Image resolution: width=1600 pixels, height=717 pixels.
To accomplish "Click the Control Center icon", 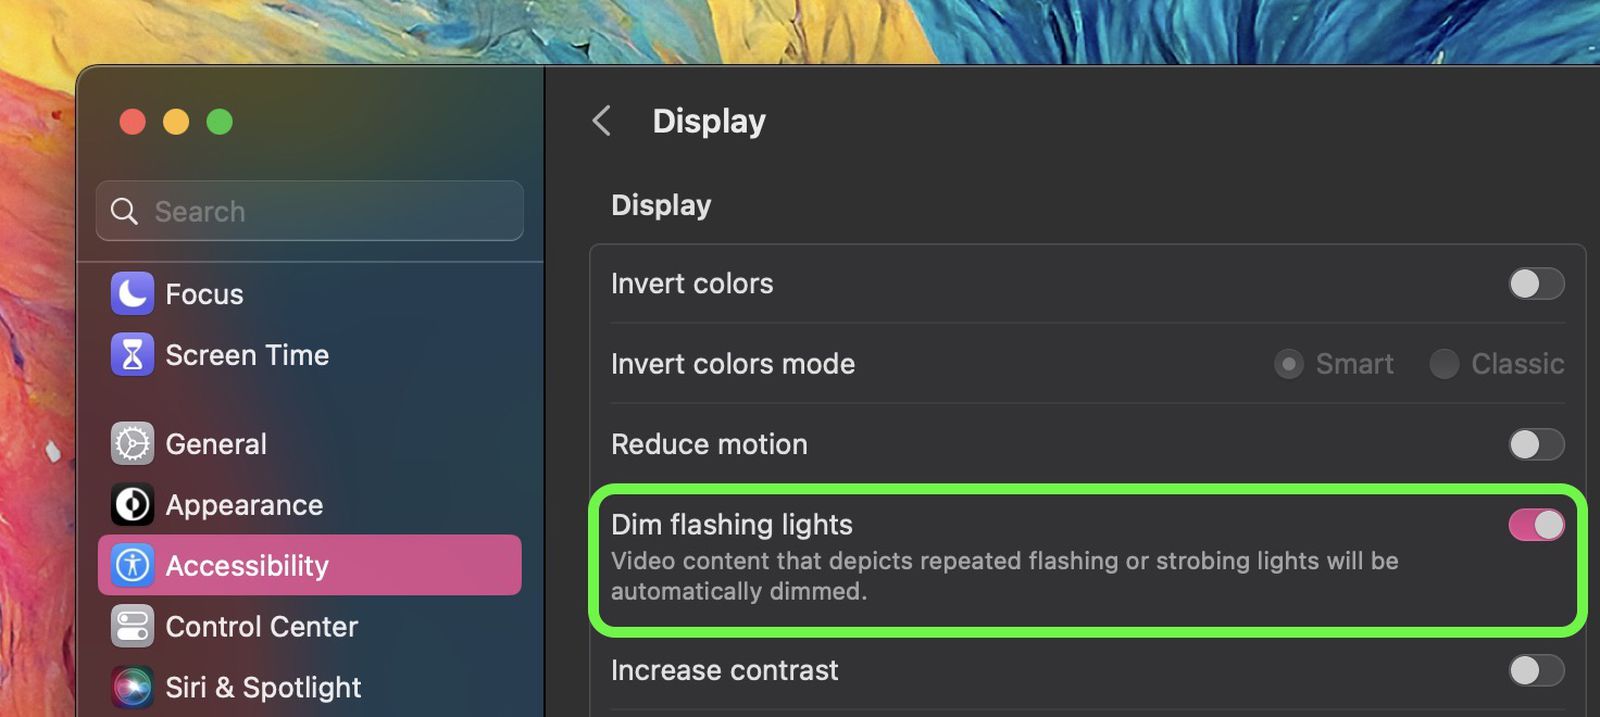I will coord(129,626).
